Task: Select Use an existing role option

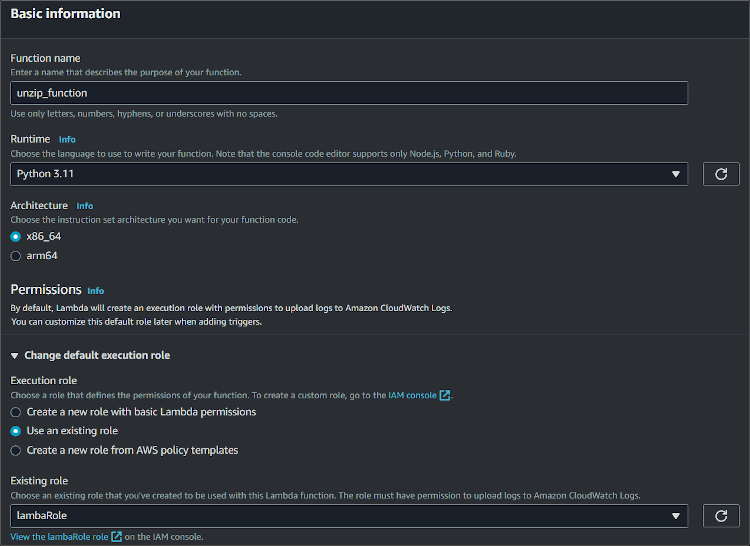Action: tap(16, 431)
